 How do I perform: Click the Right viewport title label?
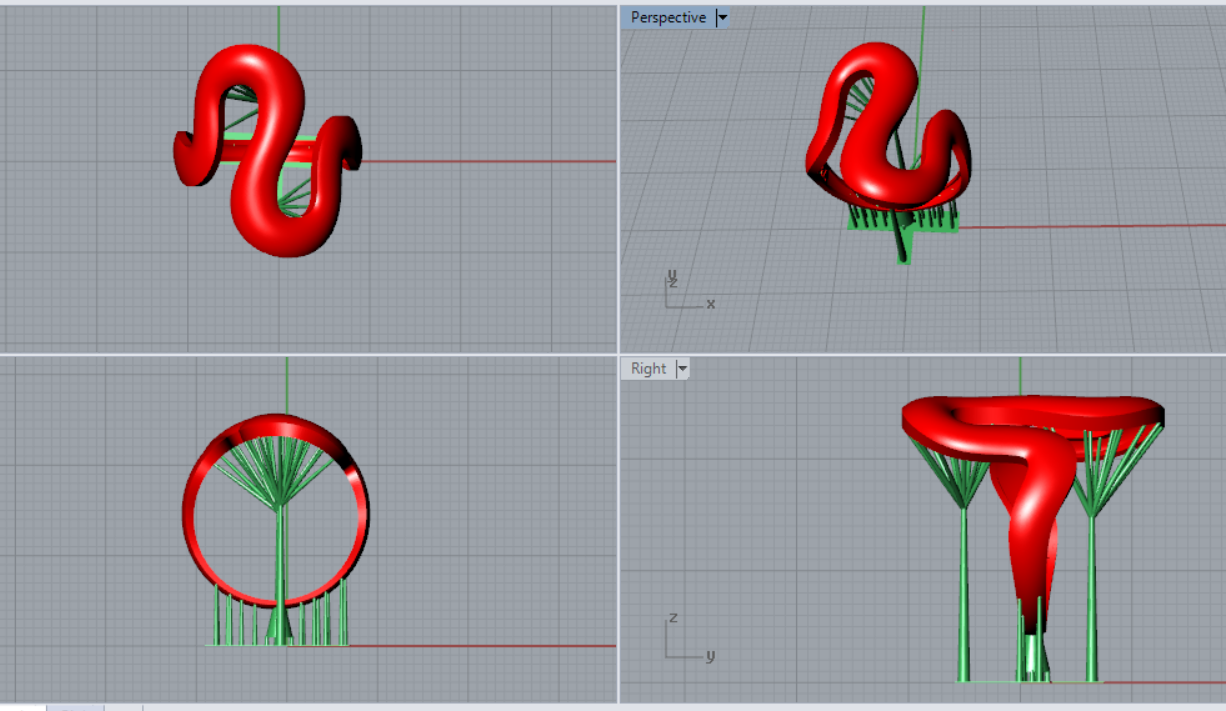tap(648, 369)
